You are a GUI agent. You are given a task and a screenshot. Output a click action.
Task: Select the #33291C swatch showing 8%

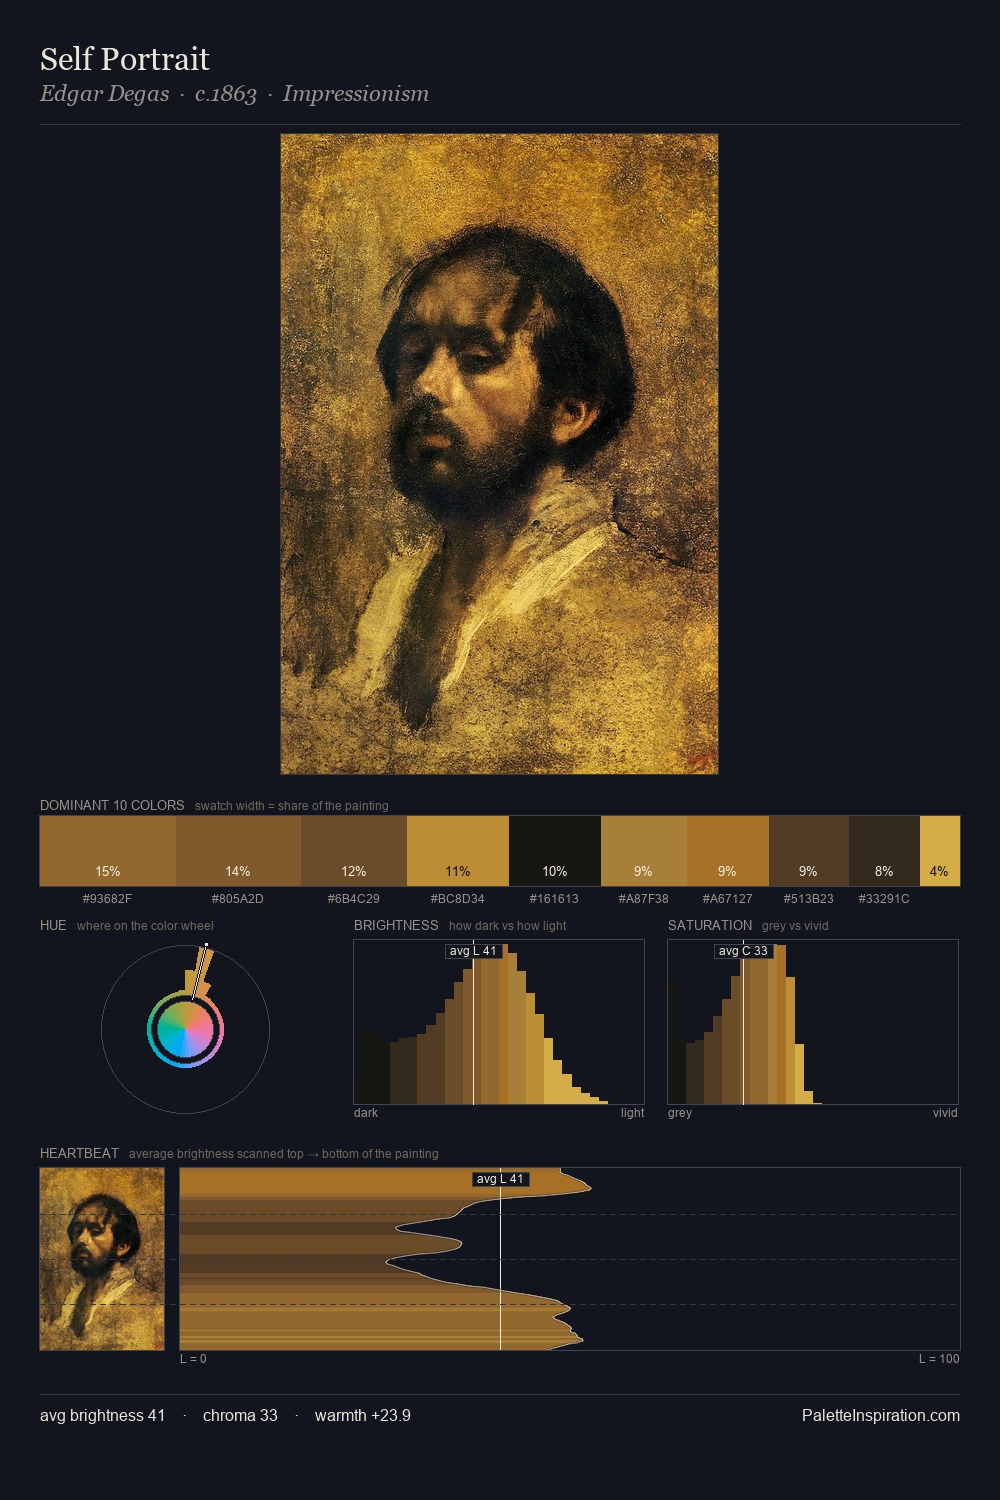[x=884, y=851]
